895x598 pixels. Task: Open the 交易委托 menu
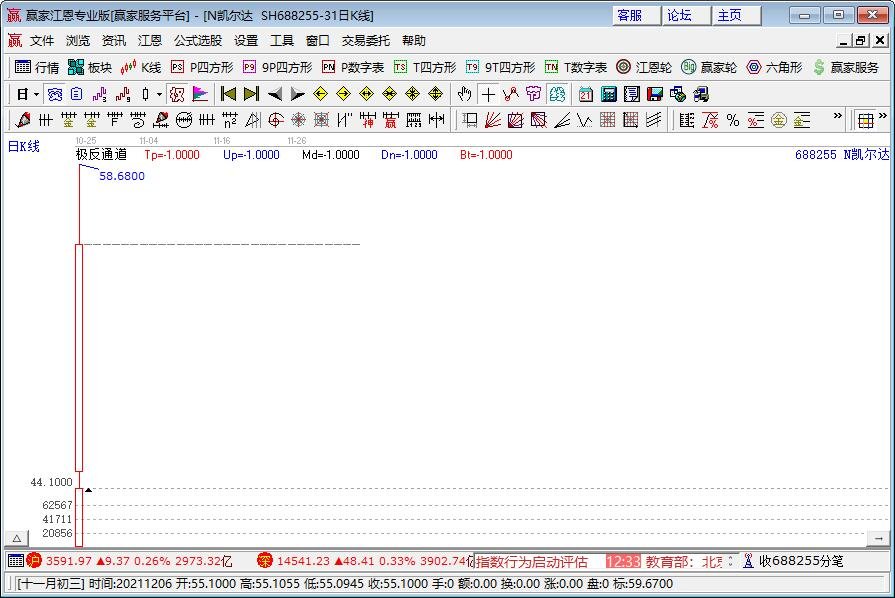point(366,41)
